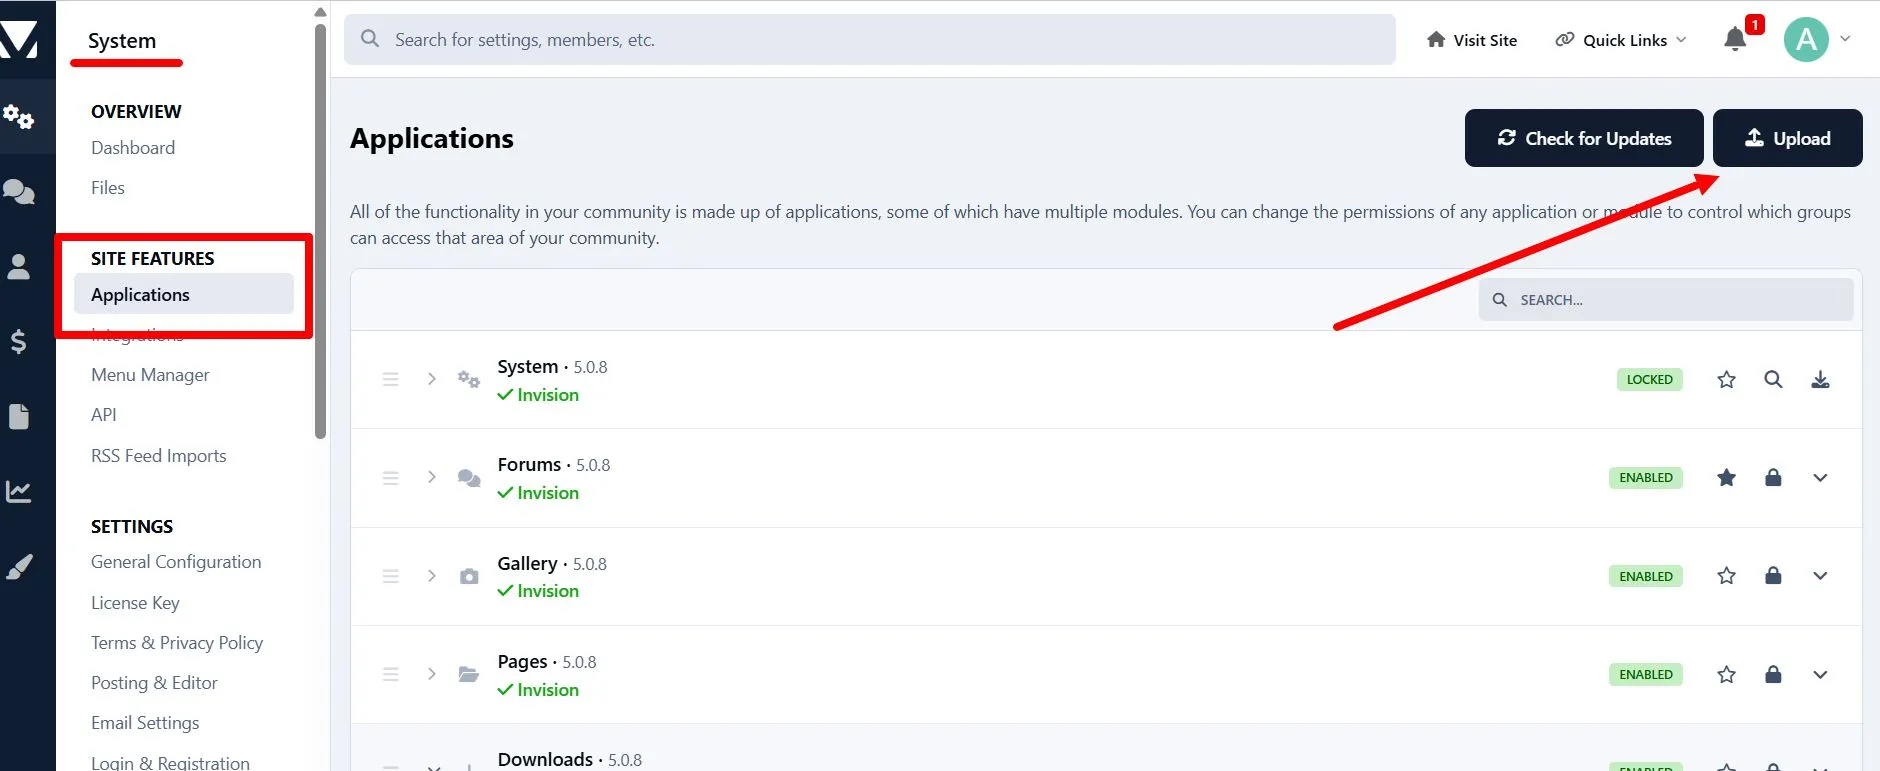Open the Customization paintbrush sidebar icon

pyautogui.click(x=19, y=566)
